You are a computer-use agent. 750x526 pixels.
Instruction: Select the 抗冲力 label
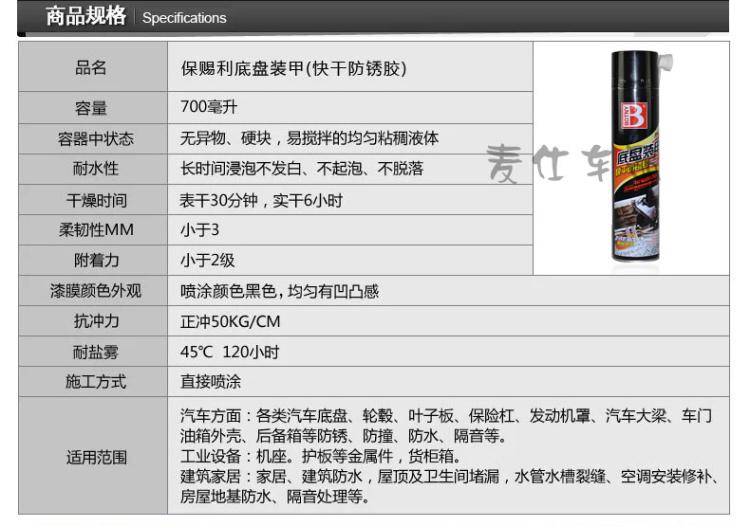[96, 321]
